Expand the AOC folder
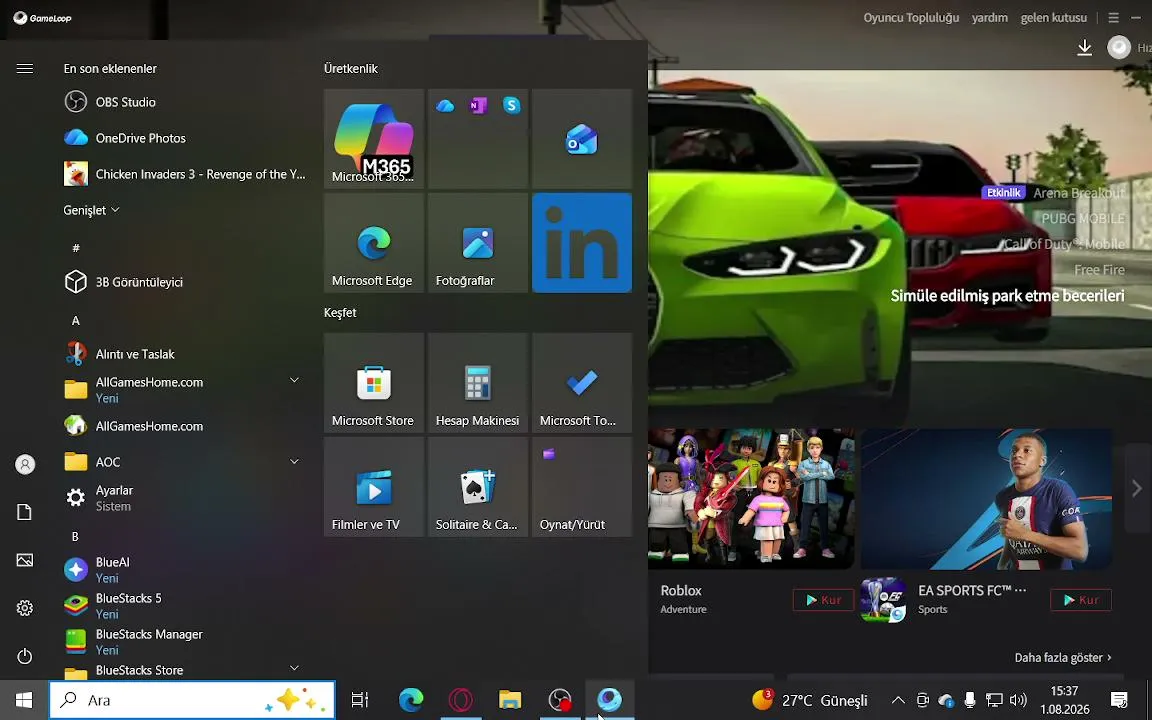 click(294, 461)
